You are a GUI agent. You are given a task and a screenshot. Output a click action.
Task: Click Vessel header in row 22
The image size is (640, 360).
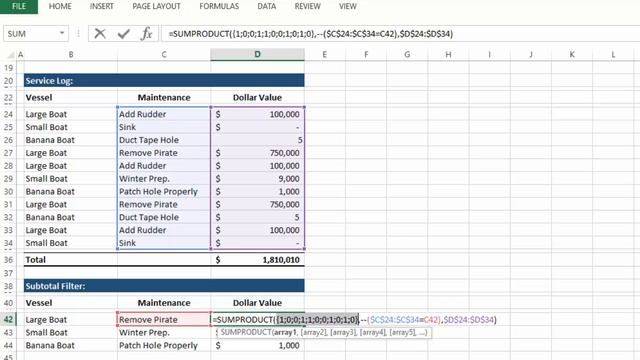point(39,98)
